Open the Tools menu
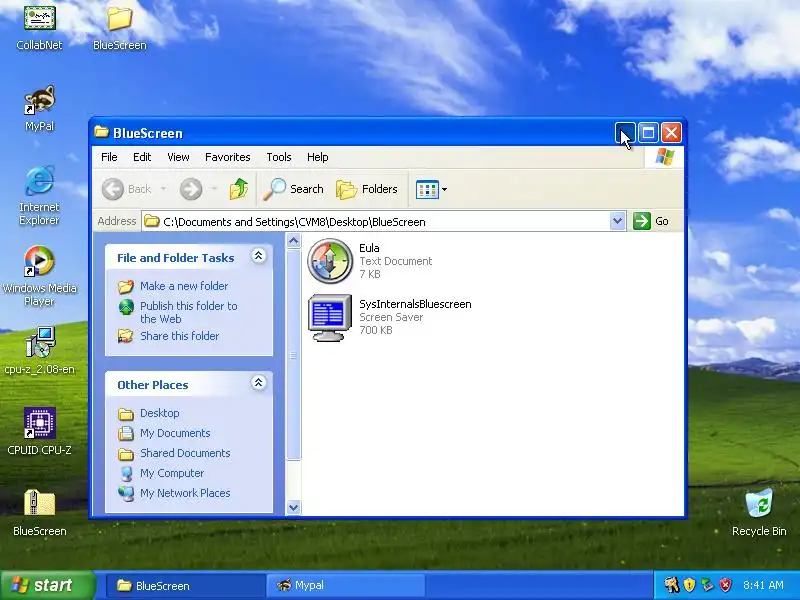Viewport: 800px width, 600px height. click(279, 157)
